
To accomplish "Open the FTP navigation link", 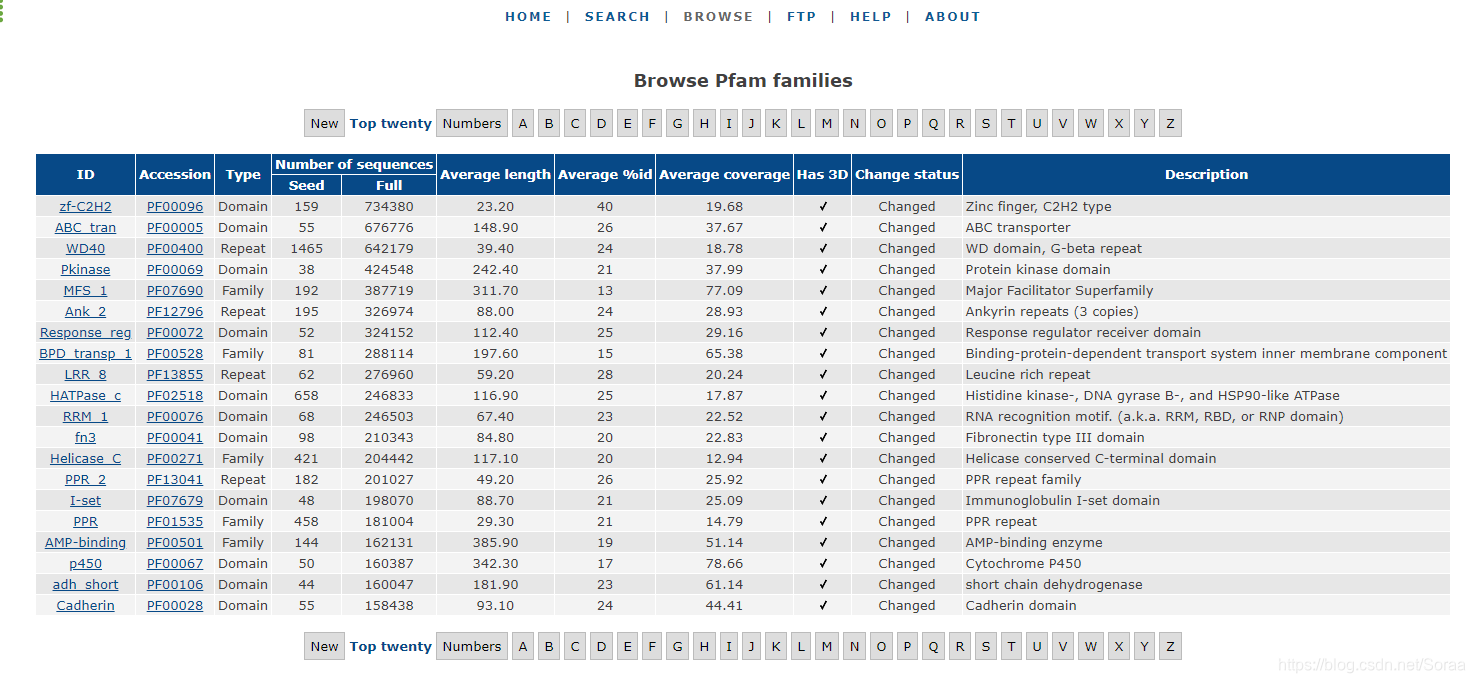I will 801,17.
